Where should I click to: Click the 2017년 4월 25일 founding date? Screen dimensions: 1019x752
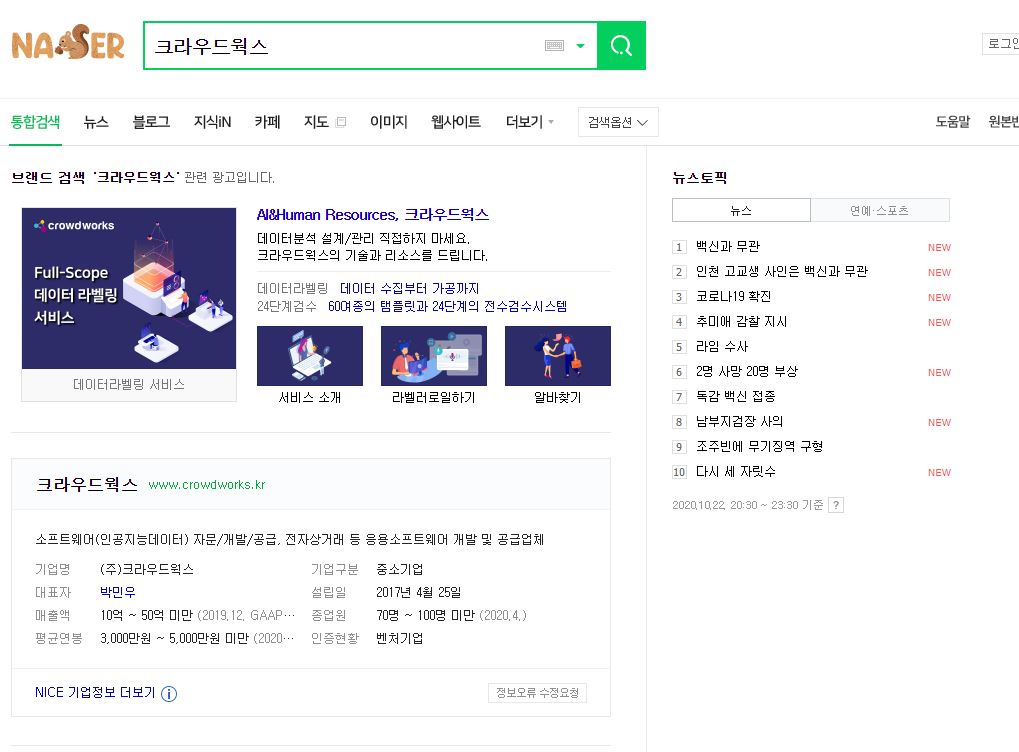[x=419, y=592]
